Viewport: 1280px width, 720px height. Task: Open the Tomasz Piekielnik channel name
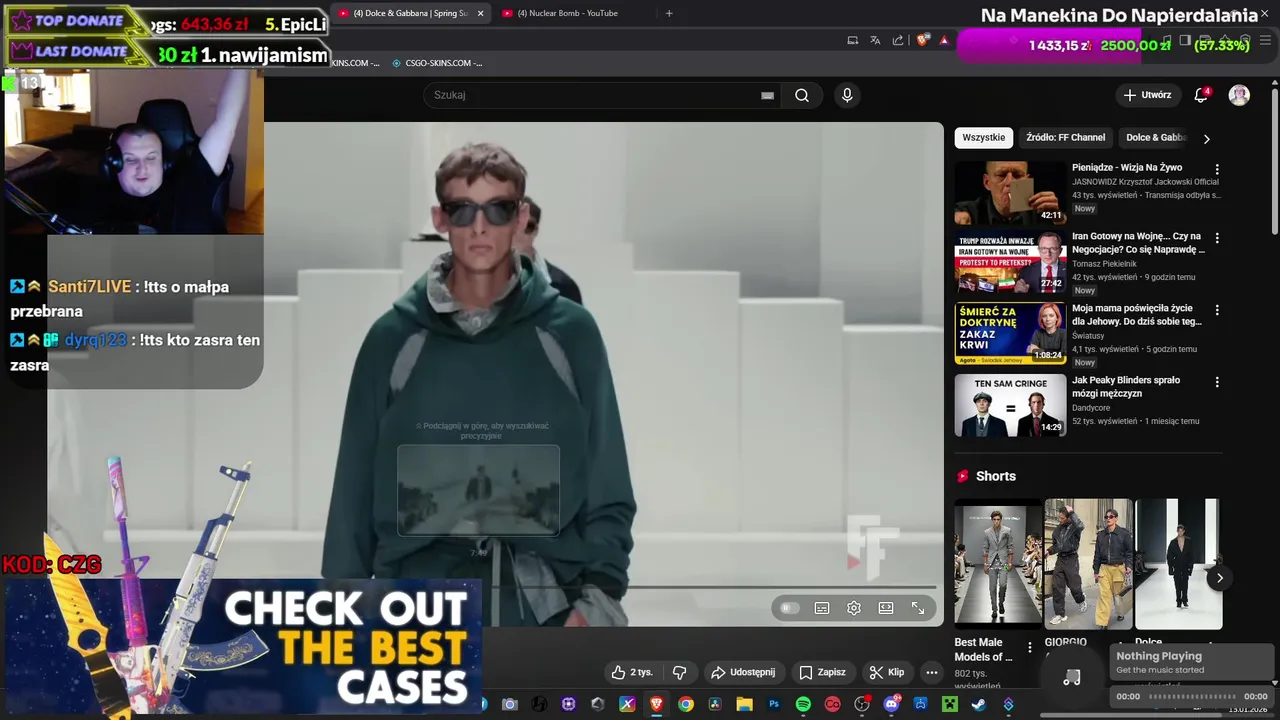pyautogui.click(x=1104, y=264)
